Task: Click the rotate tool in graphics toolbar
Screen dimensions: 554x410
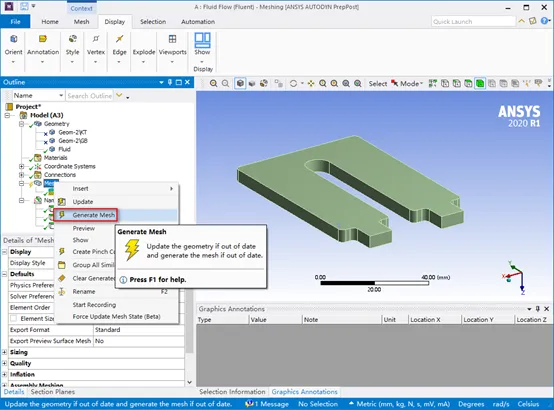Action: coord(293,84)
